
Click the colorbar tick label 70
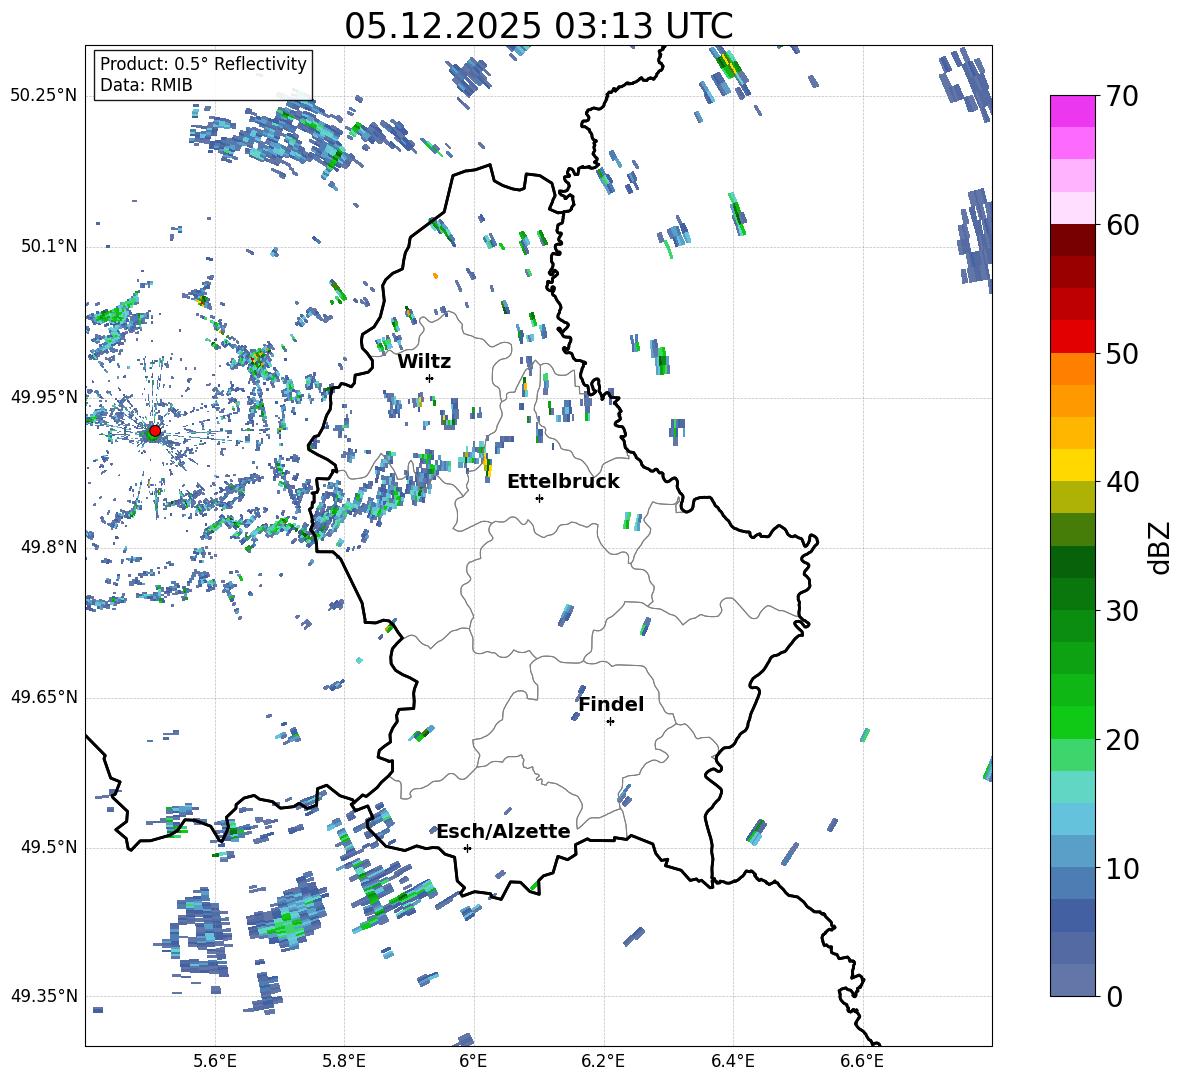pyautogui.click(x=1122, y=96)
